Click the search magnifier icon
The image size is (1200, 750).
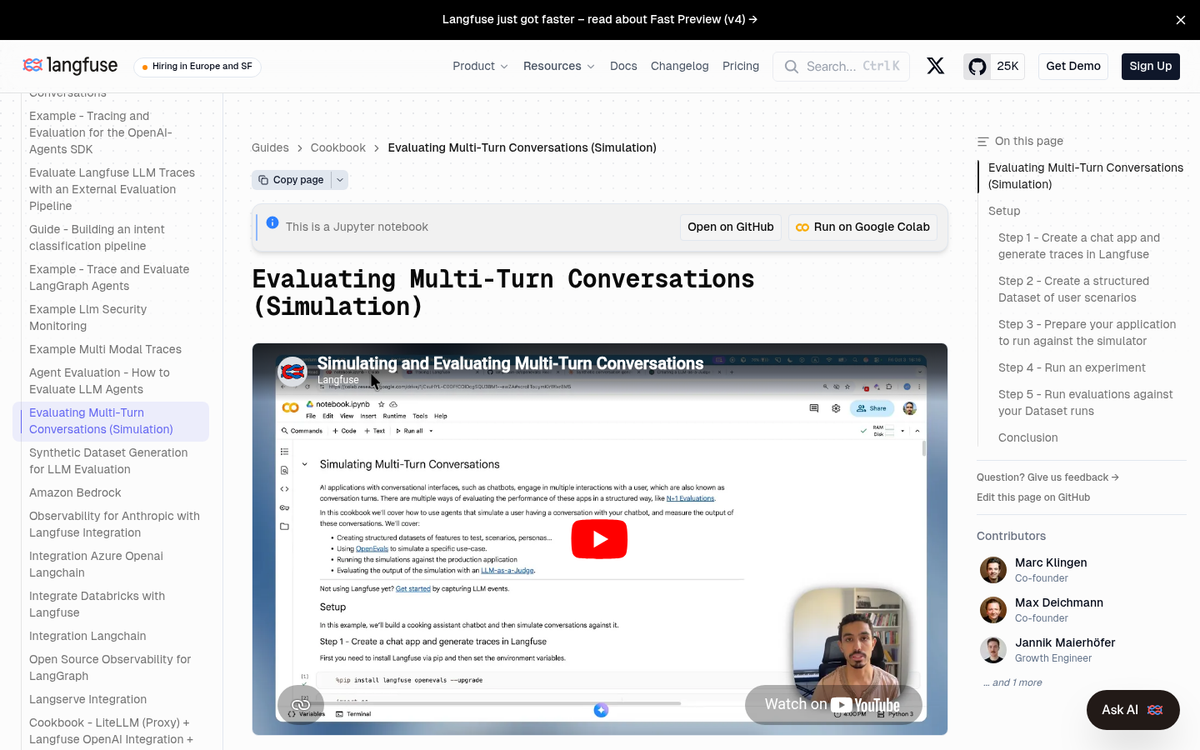pyautogui.click(x=791, y=66)
